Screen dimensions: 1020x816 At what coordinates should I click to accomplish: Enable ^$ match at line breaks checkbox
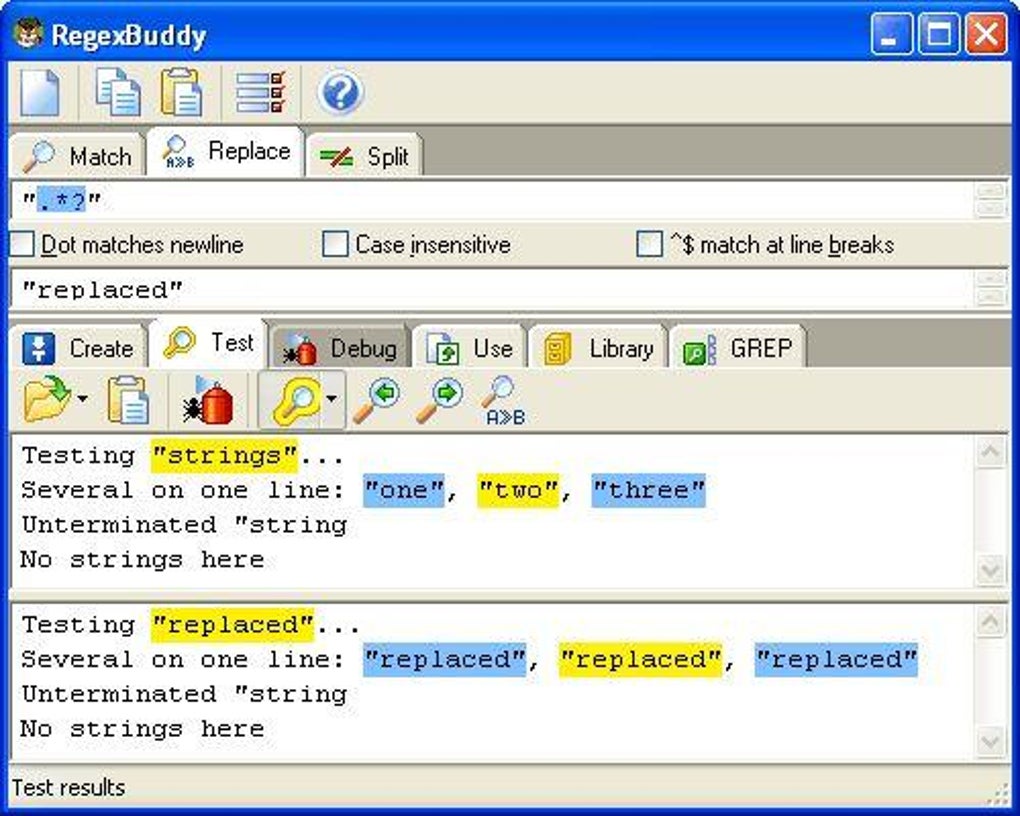[x=649, y=244]
